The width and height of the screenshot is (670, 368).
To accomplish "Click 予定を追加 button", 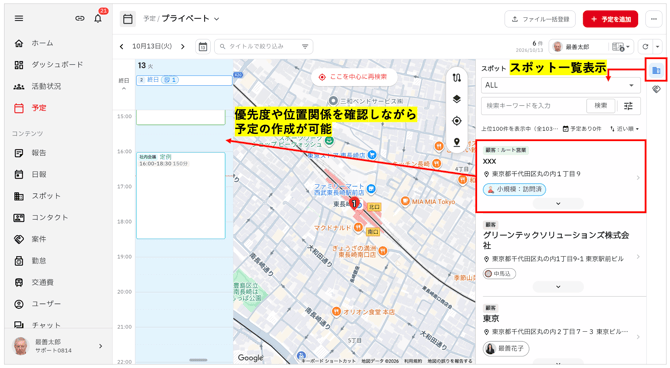I will (610, 19).
